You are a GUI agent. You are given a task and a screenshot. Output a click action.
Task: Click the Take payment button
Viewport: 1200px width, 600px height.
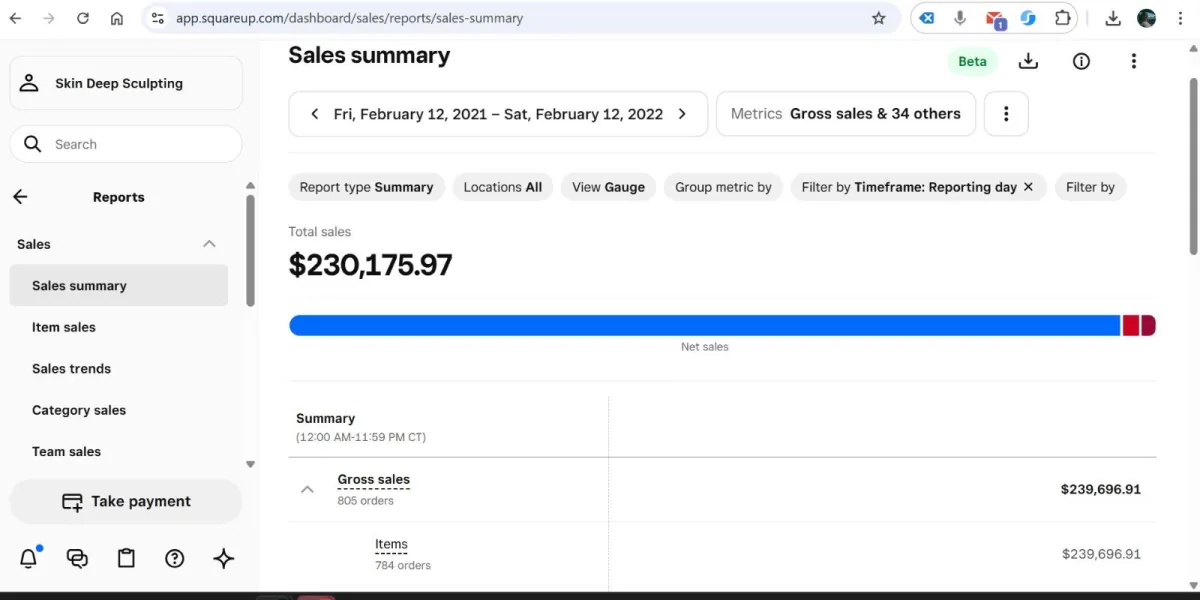click(x=126, y=502)
